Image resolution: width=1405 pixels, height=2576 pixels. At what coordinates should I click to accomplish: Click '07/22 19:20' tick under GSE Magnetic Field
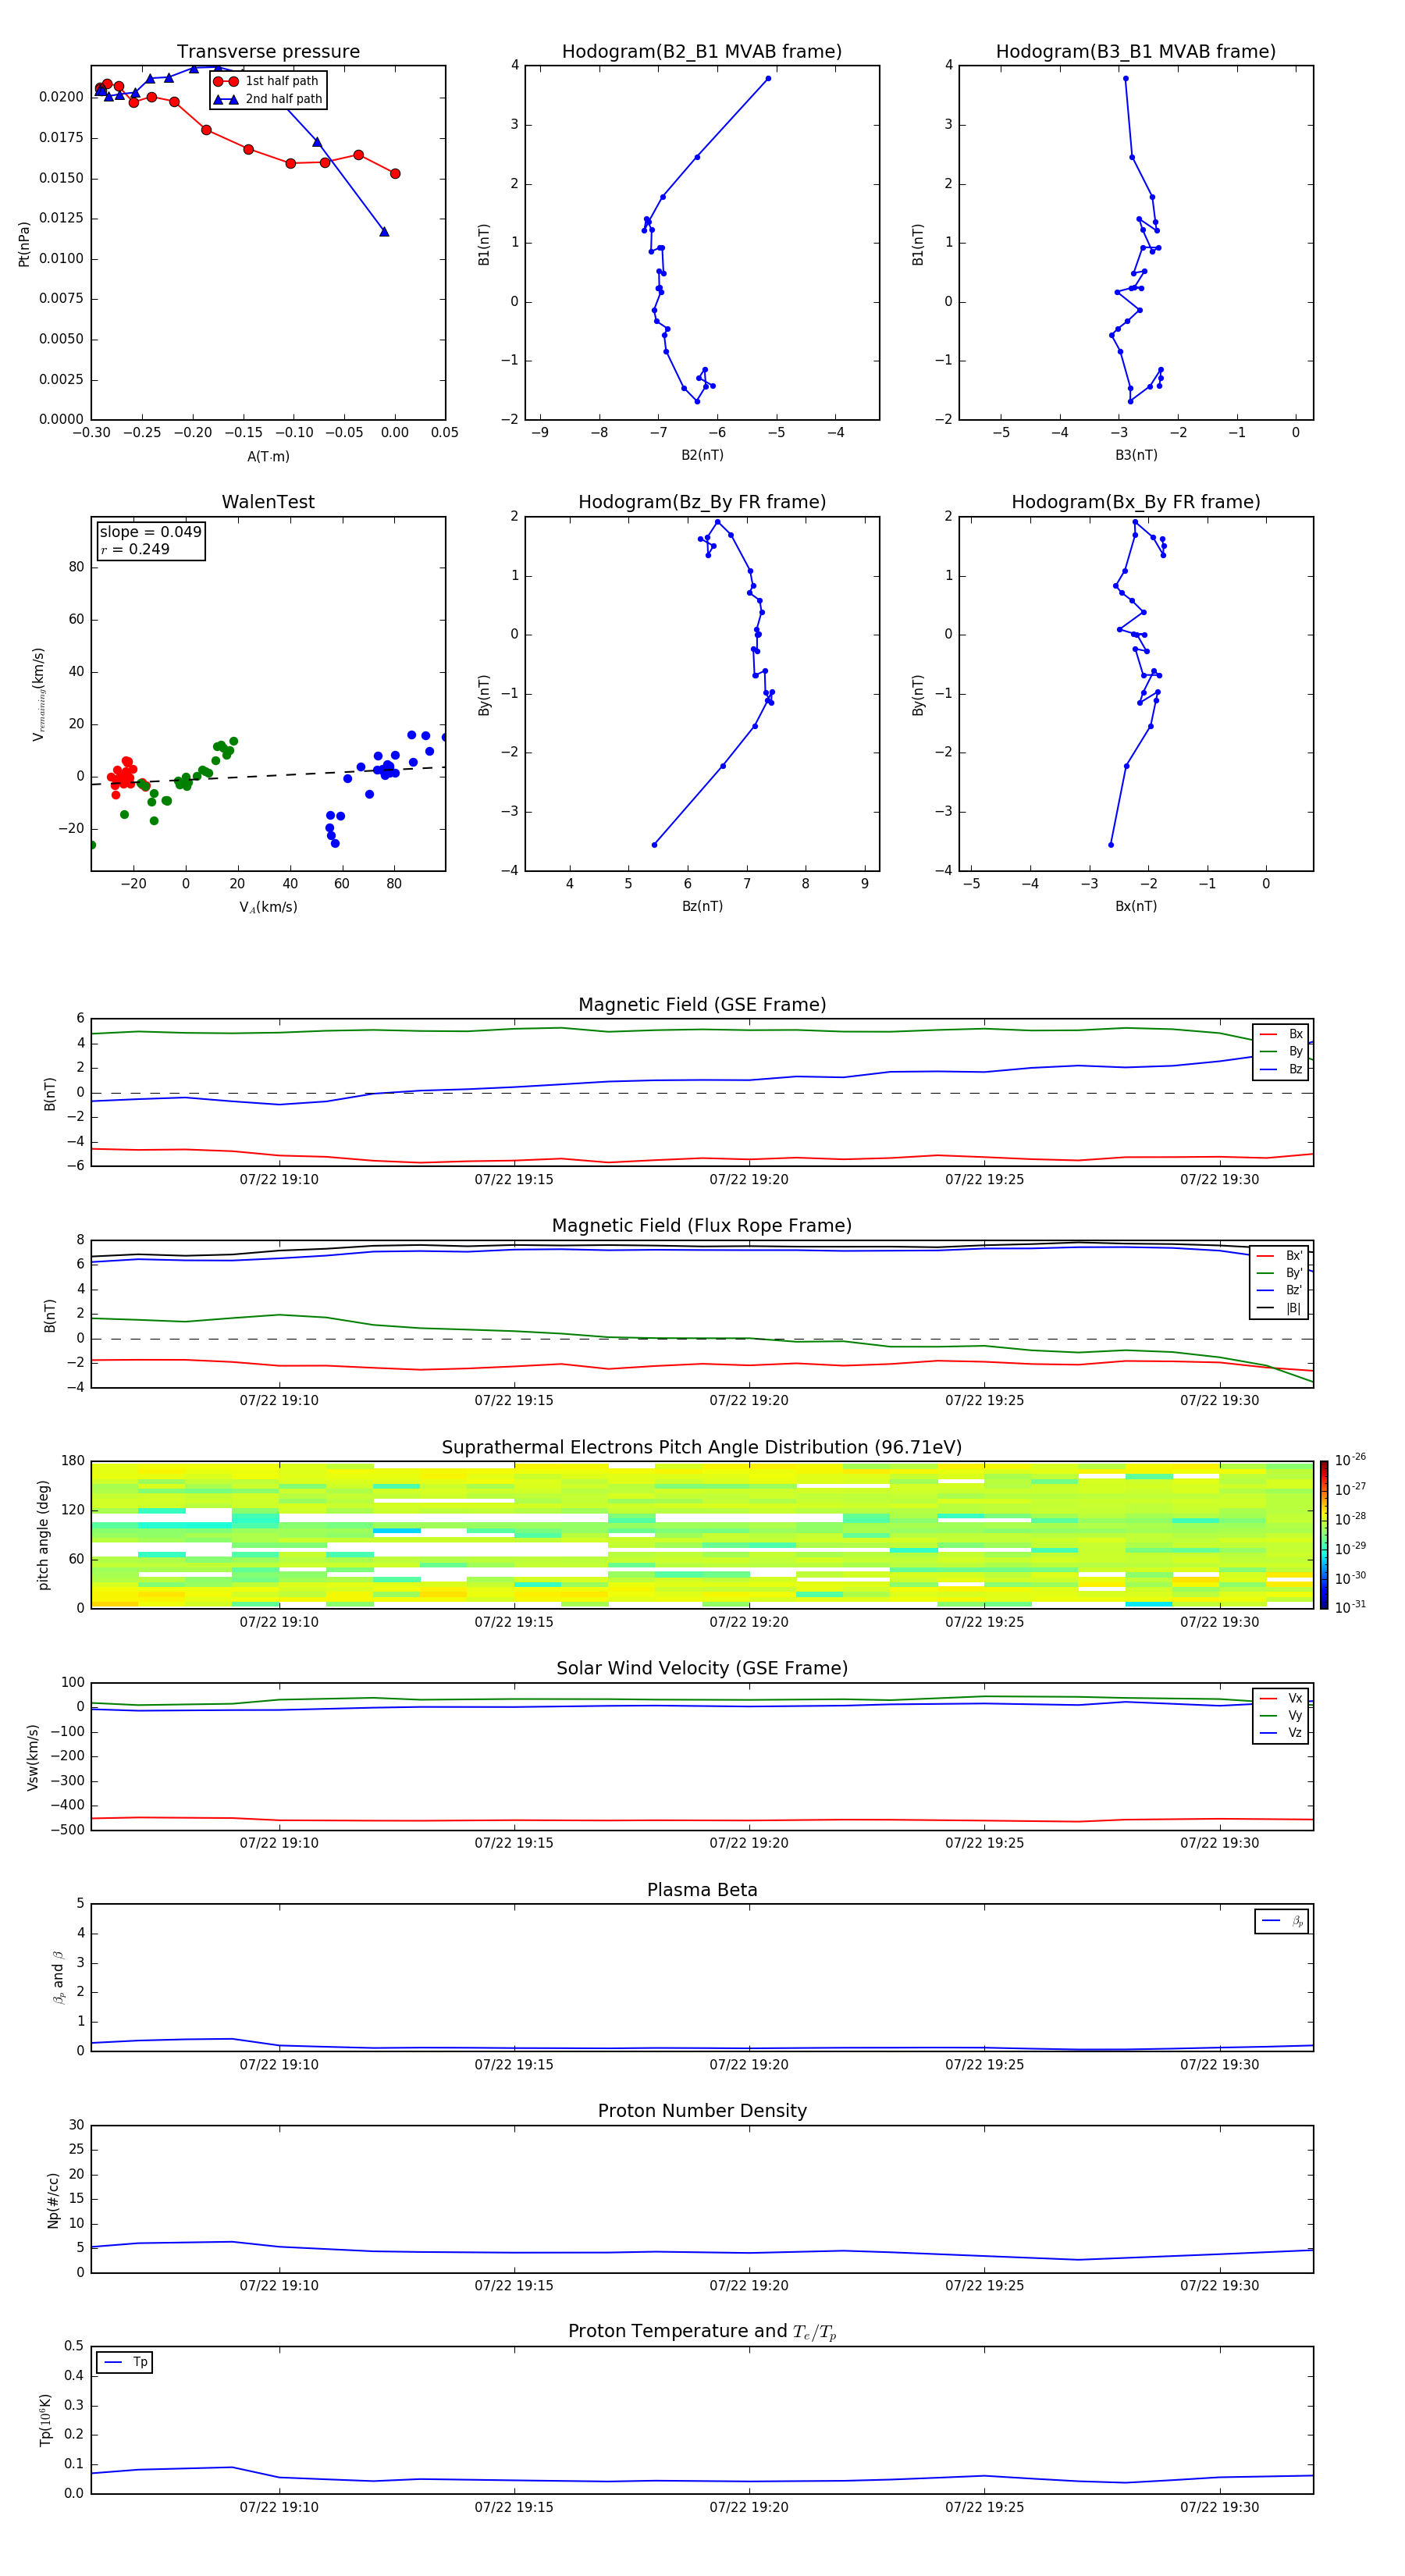click(749, 1180)
